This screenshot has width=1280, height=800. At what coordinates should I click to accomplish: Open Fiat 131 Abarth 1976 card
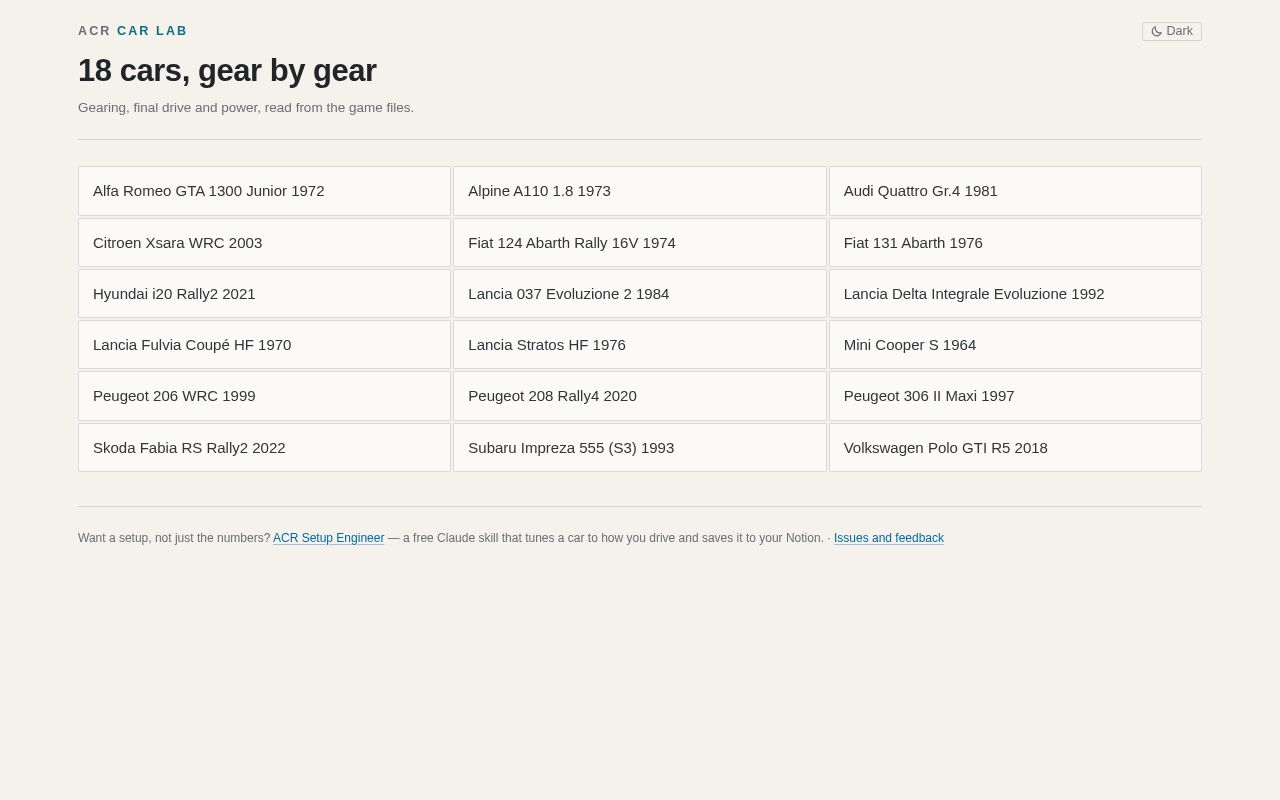(1015, 243)
